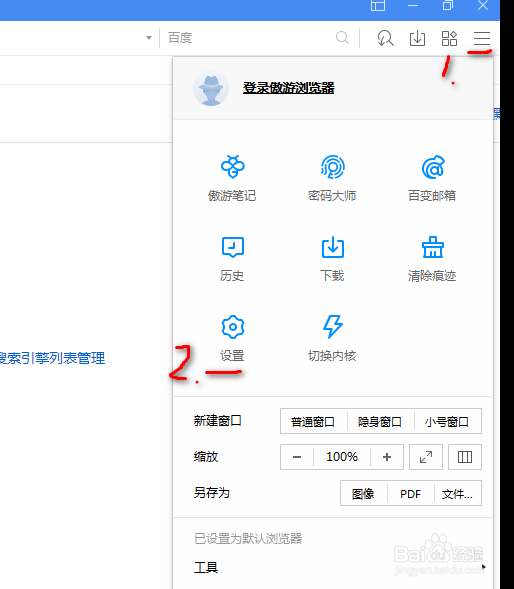Viewport: 514px width, 589px height.
Task: Expand the address bar dropdown arrow
Action: tap(149, 38)
